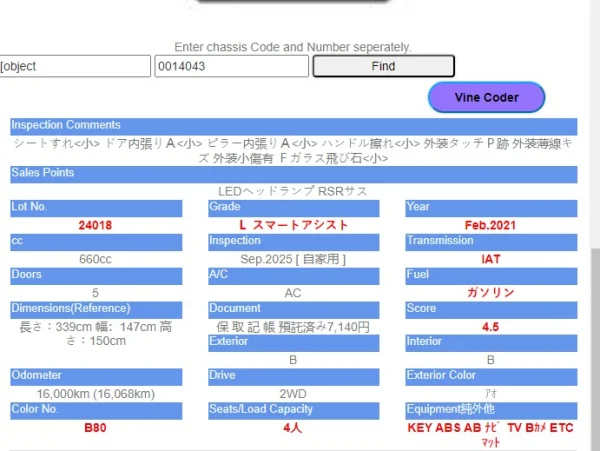Click the Grade header label
Screen dimensions: 600x451
(x=293, y=207)
